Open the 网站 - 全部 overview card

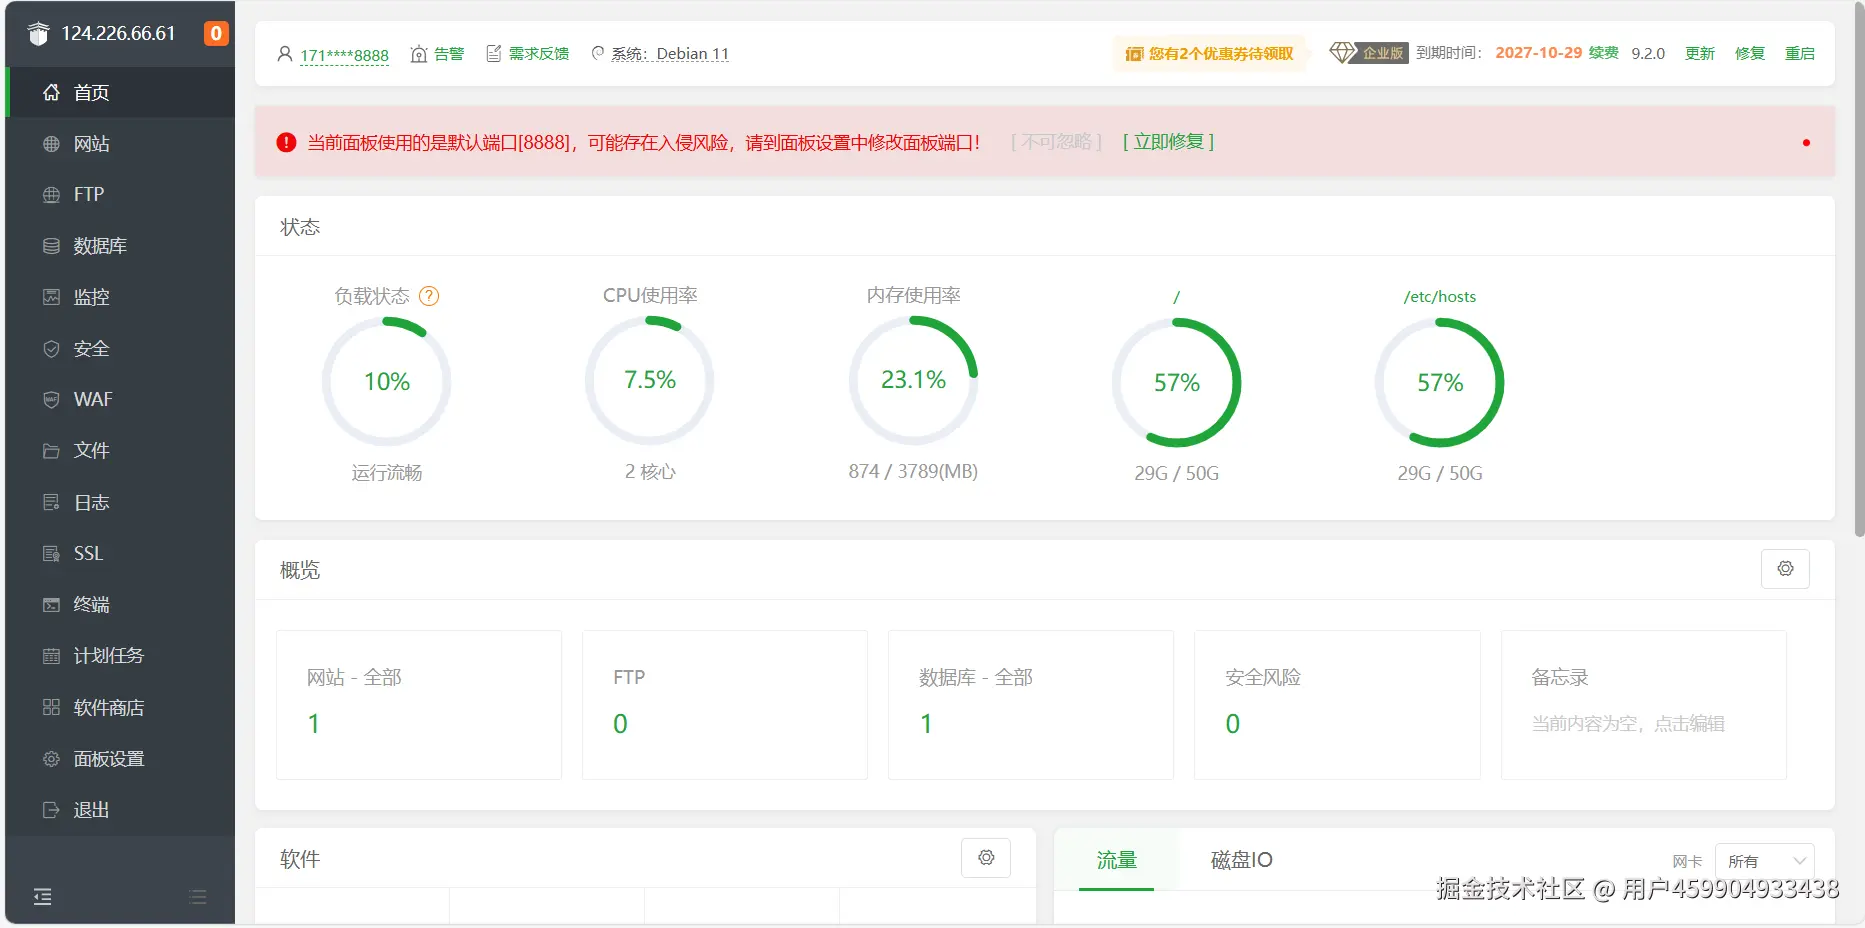tap(419, 705)
